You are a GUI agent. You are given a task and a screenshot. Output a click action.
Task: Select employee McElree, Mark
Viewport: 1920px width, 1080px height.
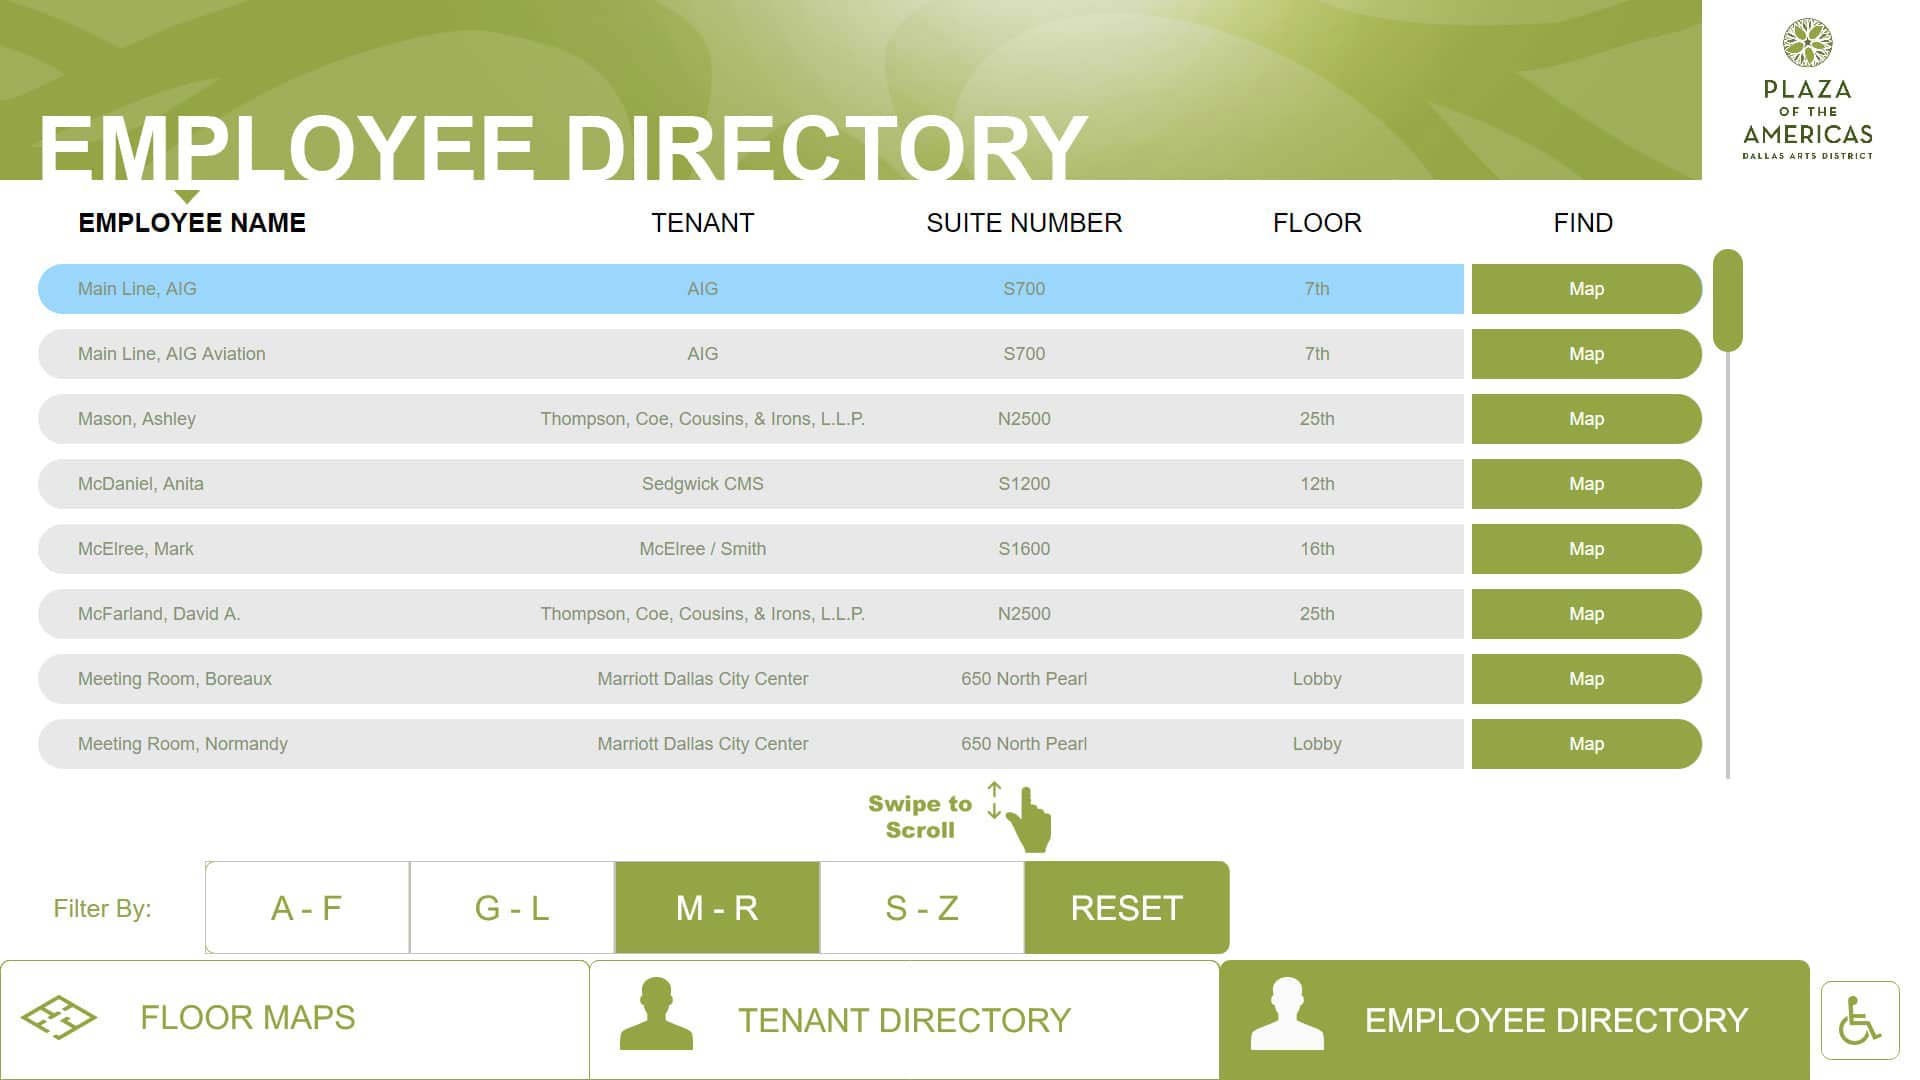751,549
